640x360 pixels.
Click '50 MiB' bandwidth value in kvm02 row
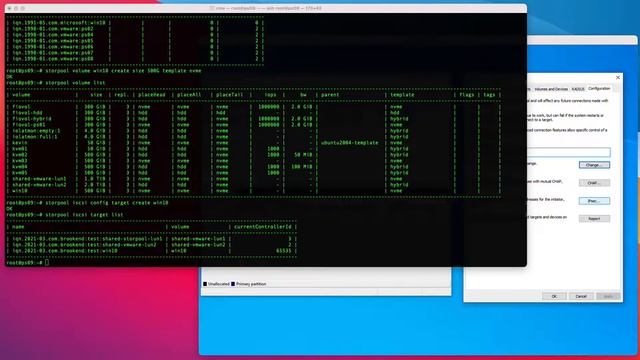pos(303,155)
